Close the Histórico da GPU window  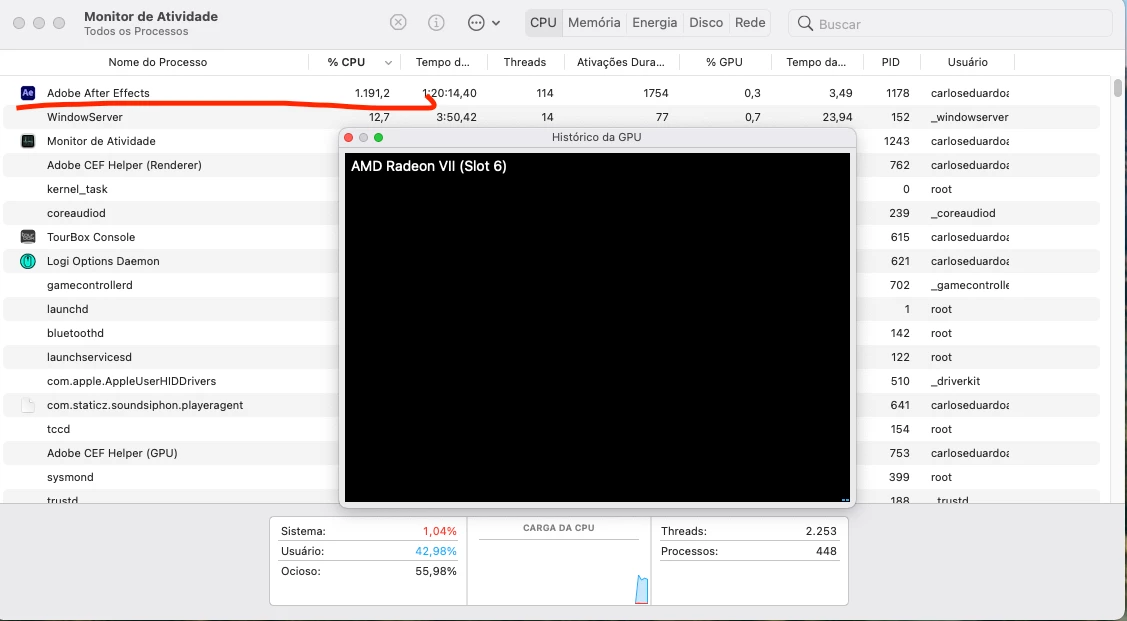(x=349, y=137)
